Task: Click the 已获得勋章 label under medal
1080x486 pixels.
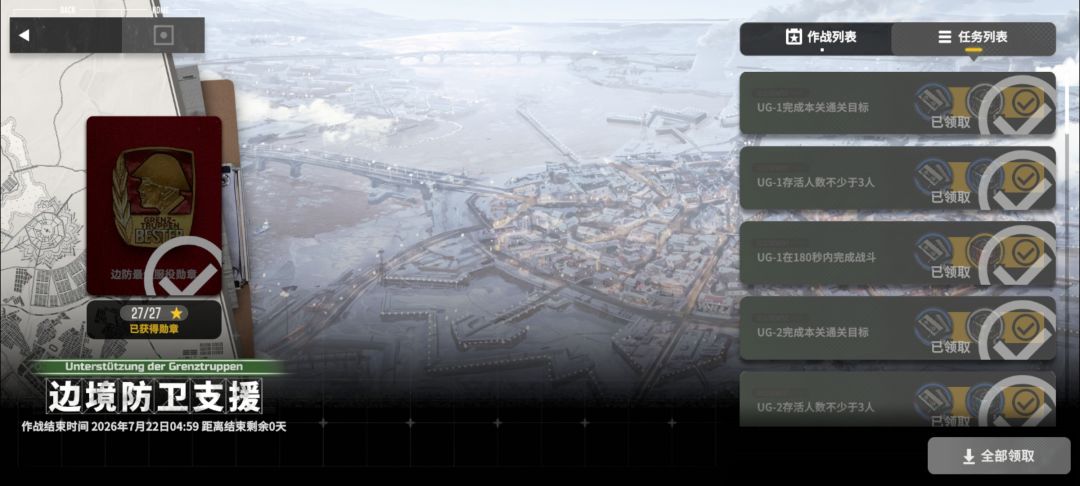Action: 154,329
